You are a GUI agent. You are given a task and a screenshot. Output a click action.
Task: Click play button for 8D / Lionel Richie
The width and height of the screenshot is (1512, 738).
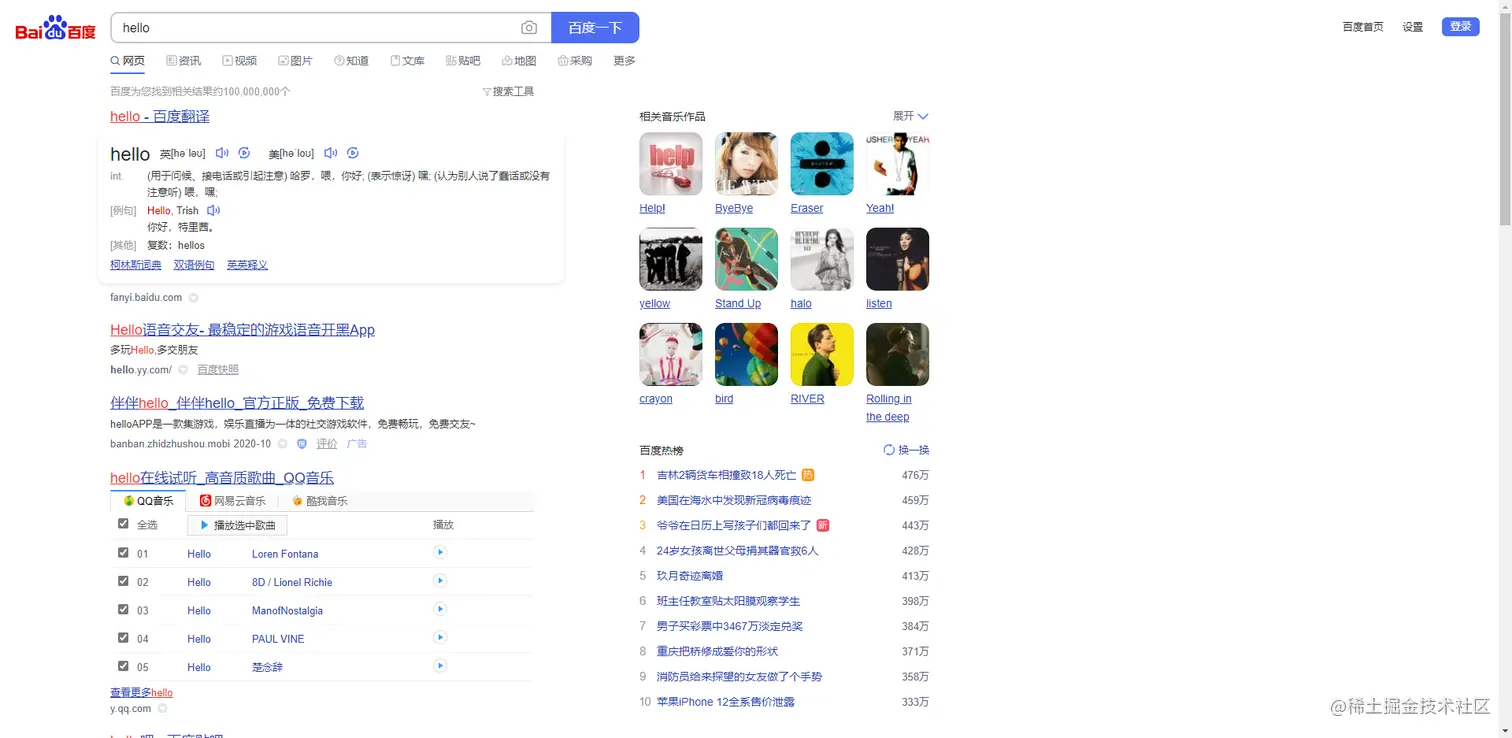tap(439, 581)
